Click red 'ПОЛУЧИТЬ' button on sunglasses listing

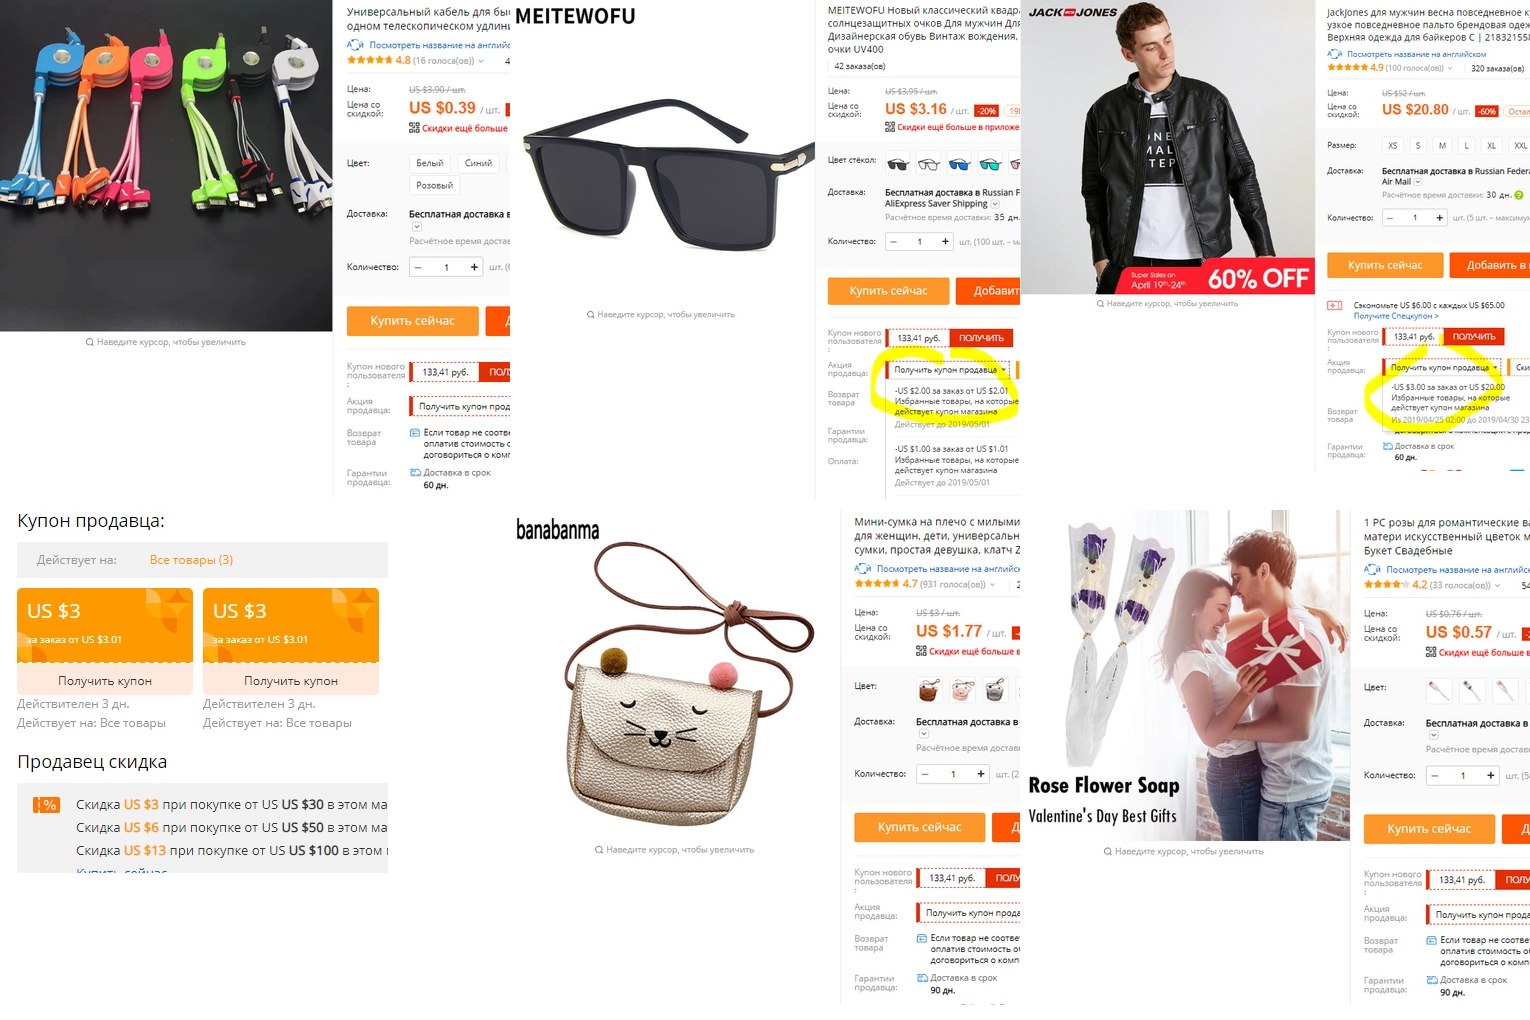pyautogui.click(x=981, y=338)
